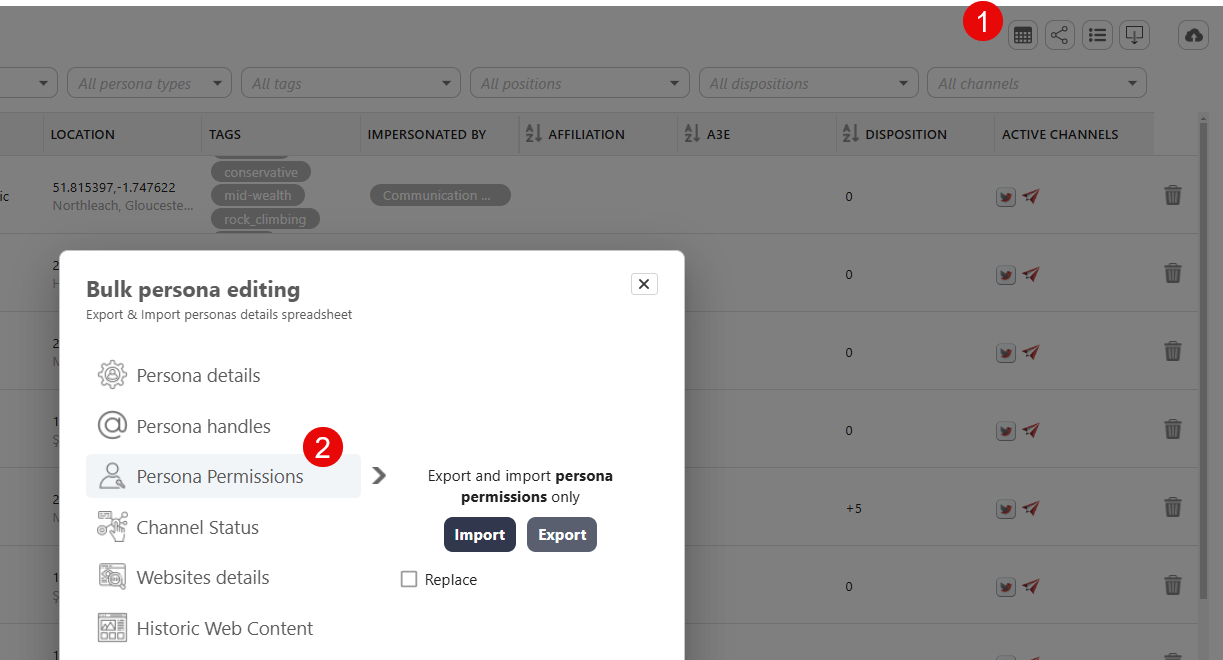The image size is (1223, 660).
Task: Click the Import button
Action: (x=480, y=535)
